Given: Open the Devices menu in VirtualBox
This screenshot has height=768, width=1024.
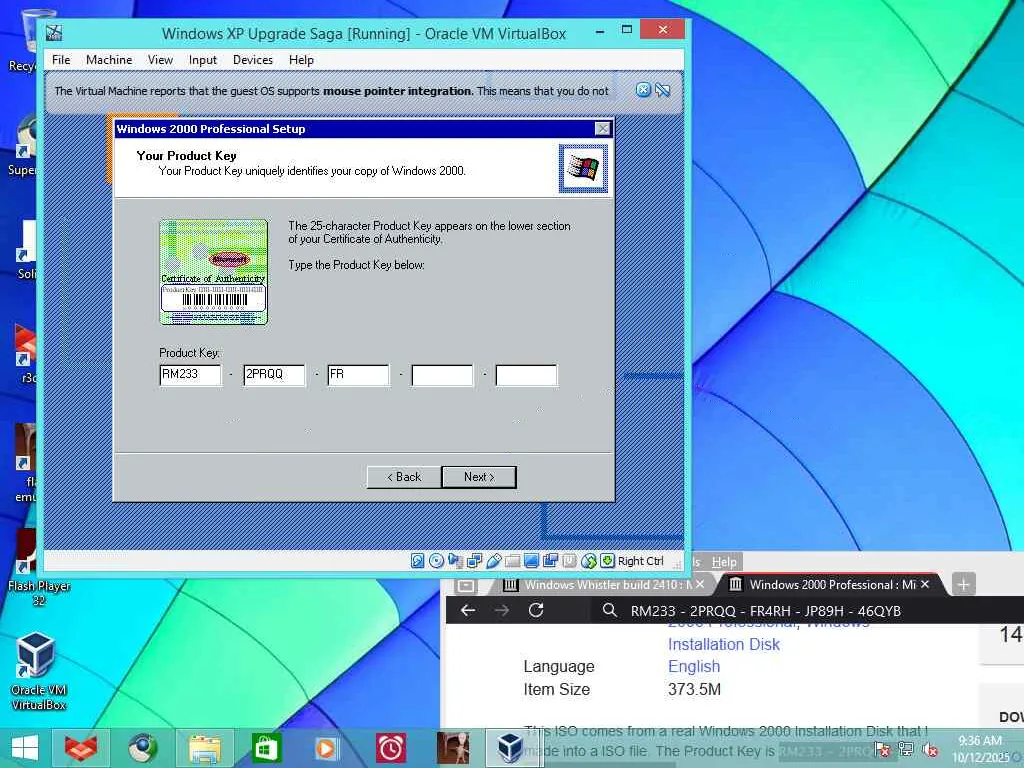Looking at the screenshot, I should (253, 59).
